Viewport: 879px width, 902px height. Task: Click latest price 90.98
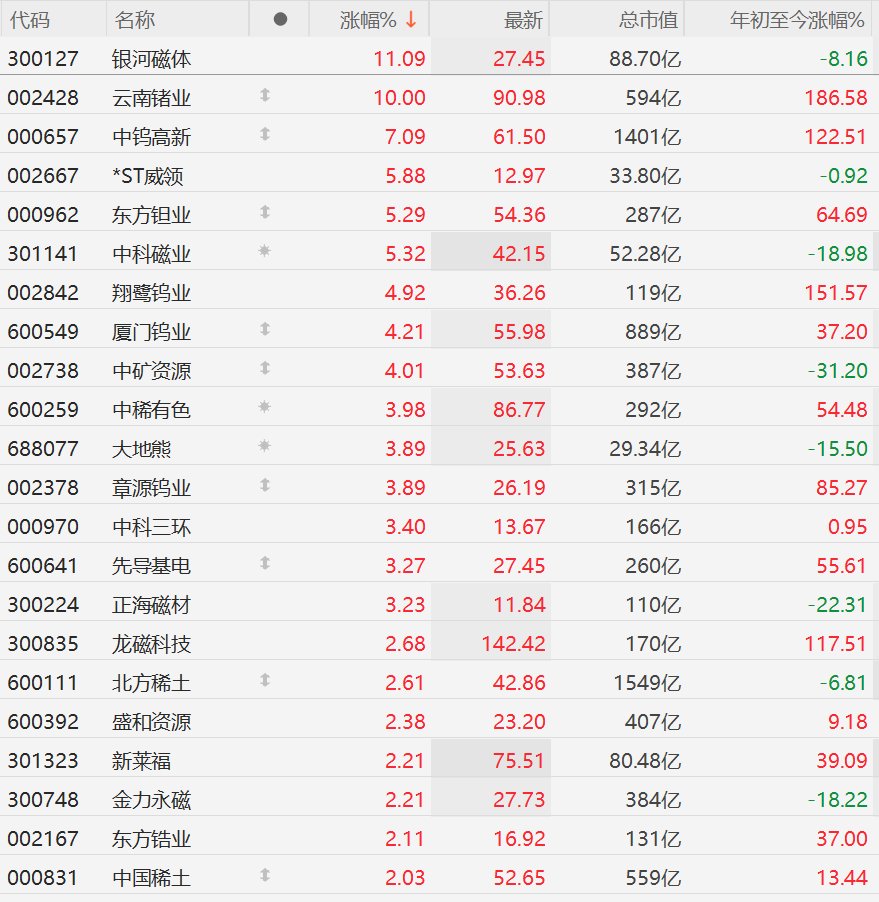[x=519, y=98]
